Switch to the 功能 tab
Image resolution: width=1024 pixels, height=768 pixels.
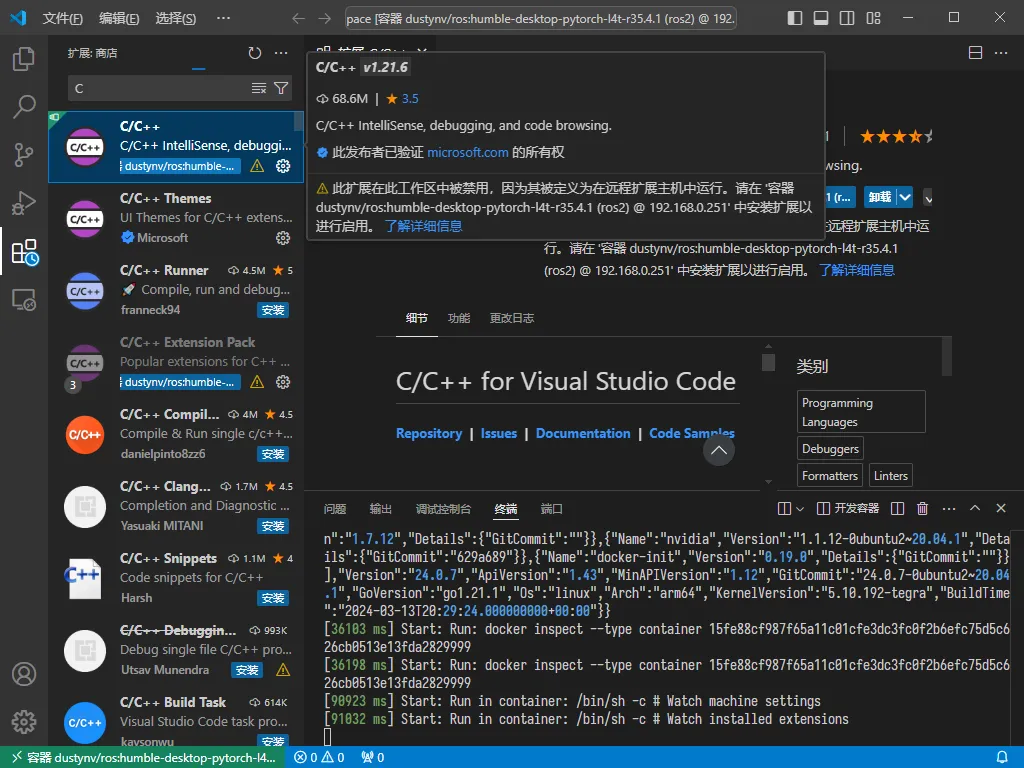[x=458, y=318]
